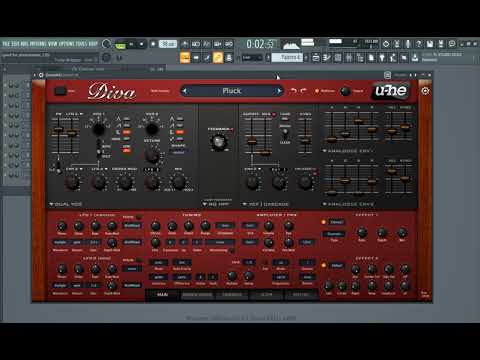The width and height of the screenshot is (480, 360).
Task: Stop playback in FL Studio transport
Action: [x=141, y=44]
